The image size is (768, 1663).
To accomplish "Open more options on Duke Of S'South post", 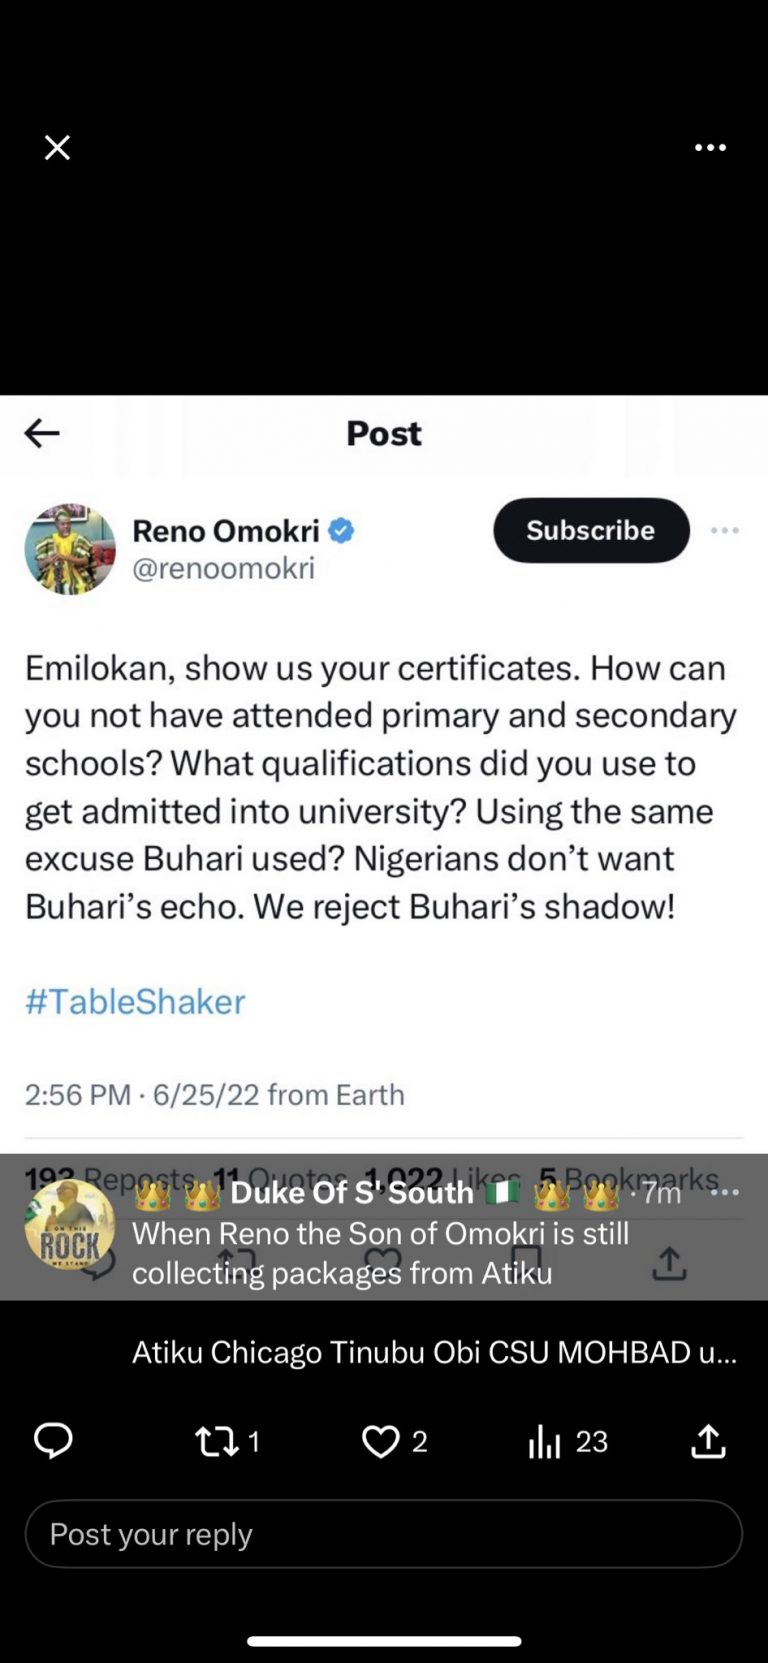I will click(725, 1192).
